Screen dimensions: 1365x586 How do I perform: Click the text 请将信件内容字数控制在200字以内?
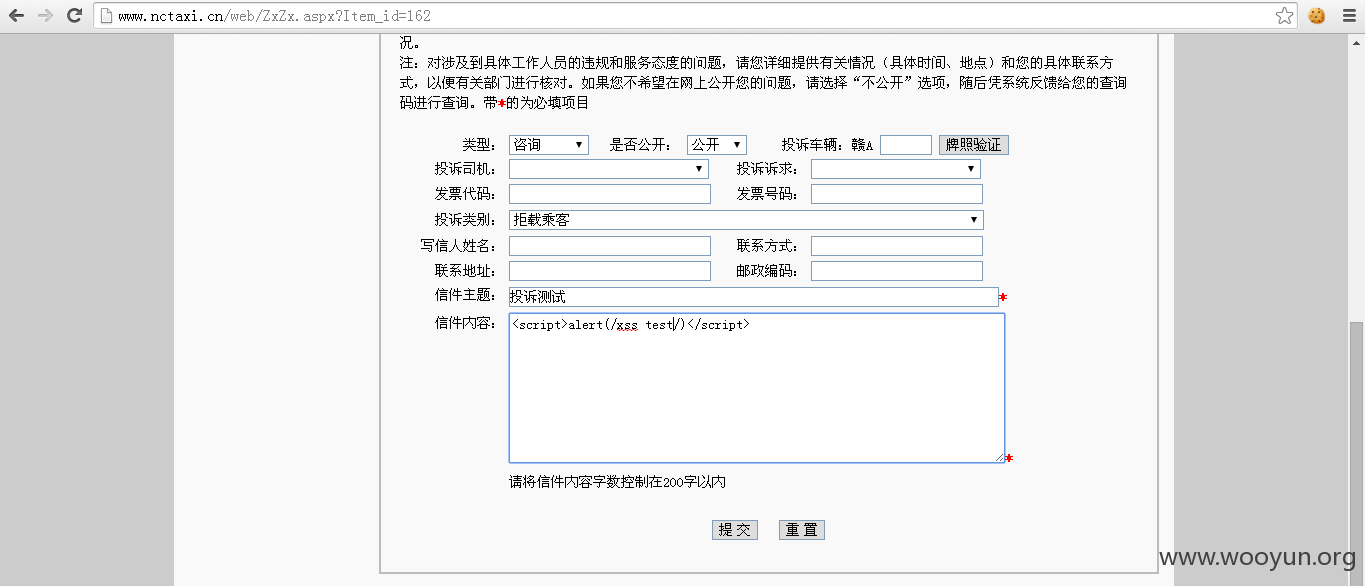pyautogui.click(x=617, y=482)
